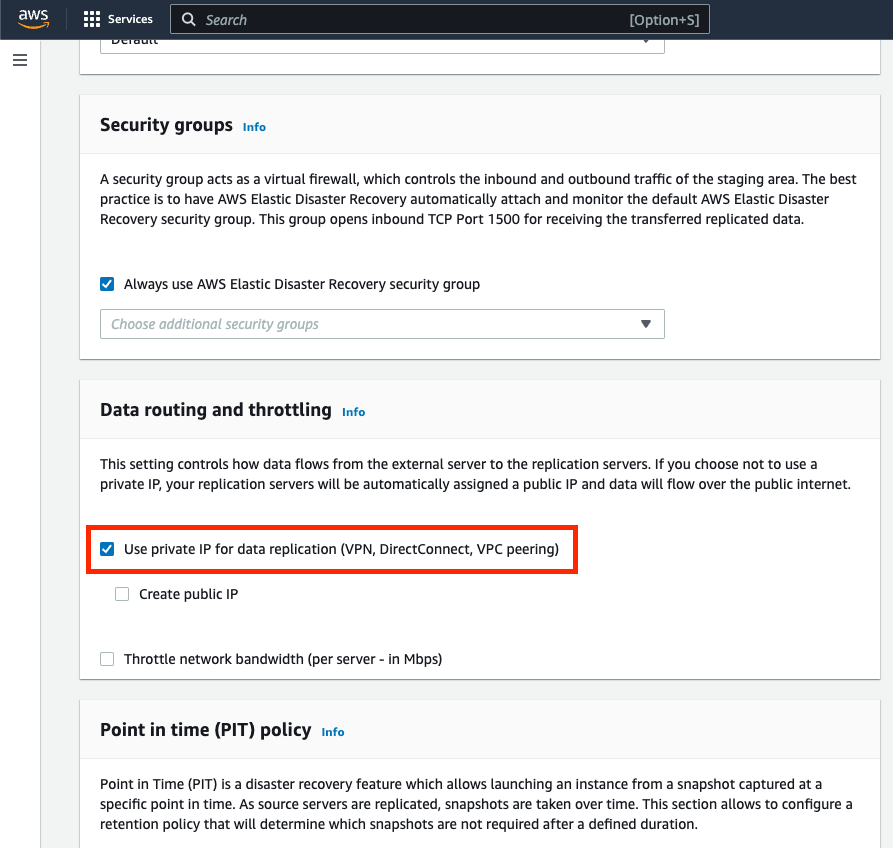Expand Choose additional security groups dropdown
The width and height of the screenshot is (893, 848).
[x=382, y=324]
